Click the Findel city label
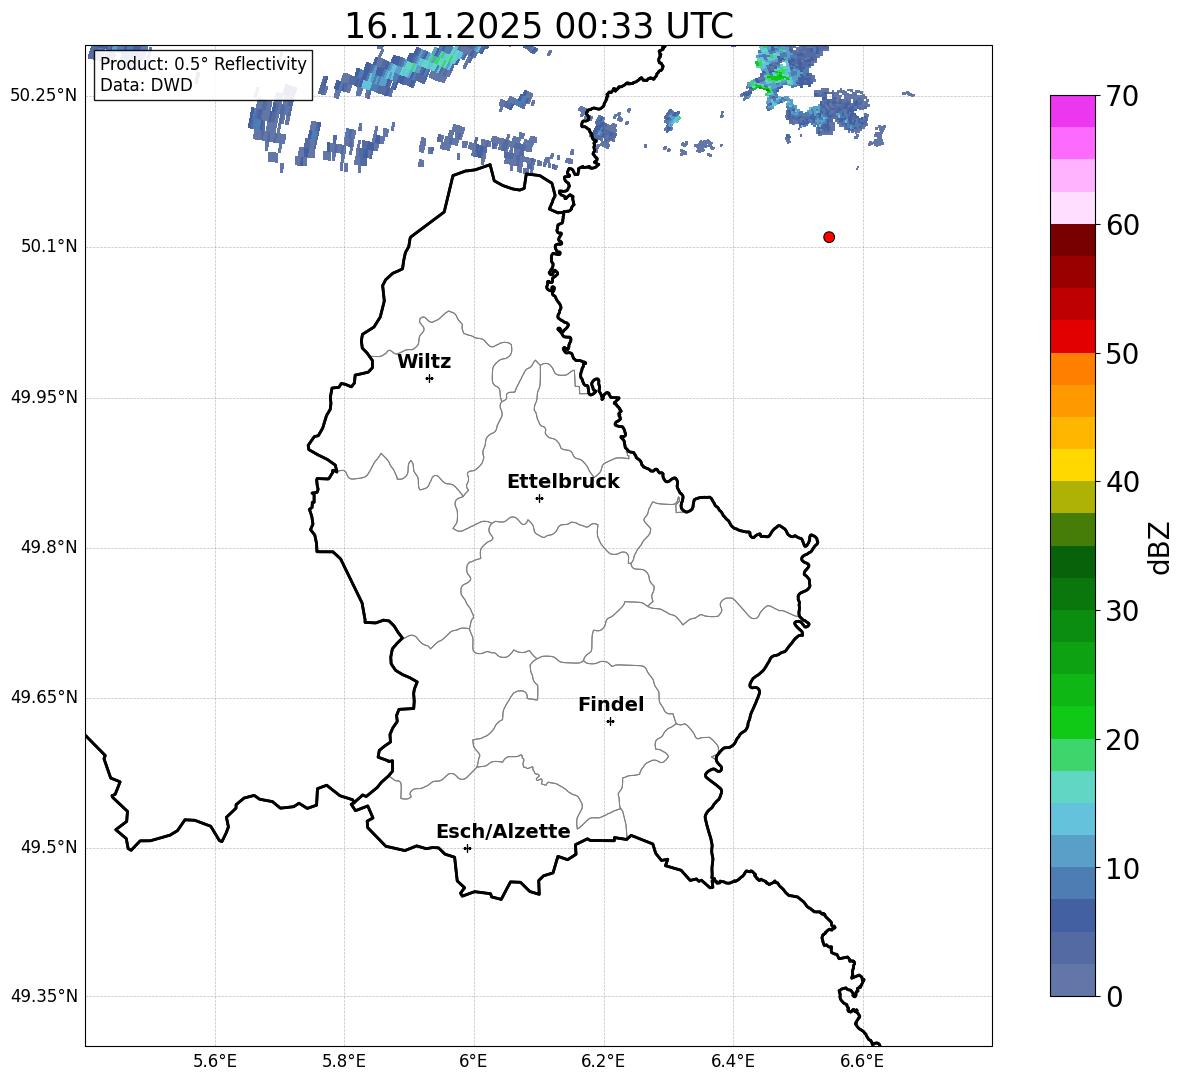The image size is (1184, 1081). pos(611,704)
